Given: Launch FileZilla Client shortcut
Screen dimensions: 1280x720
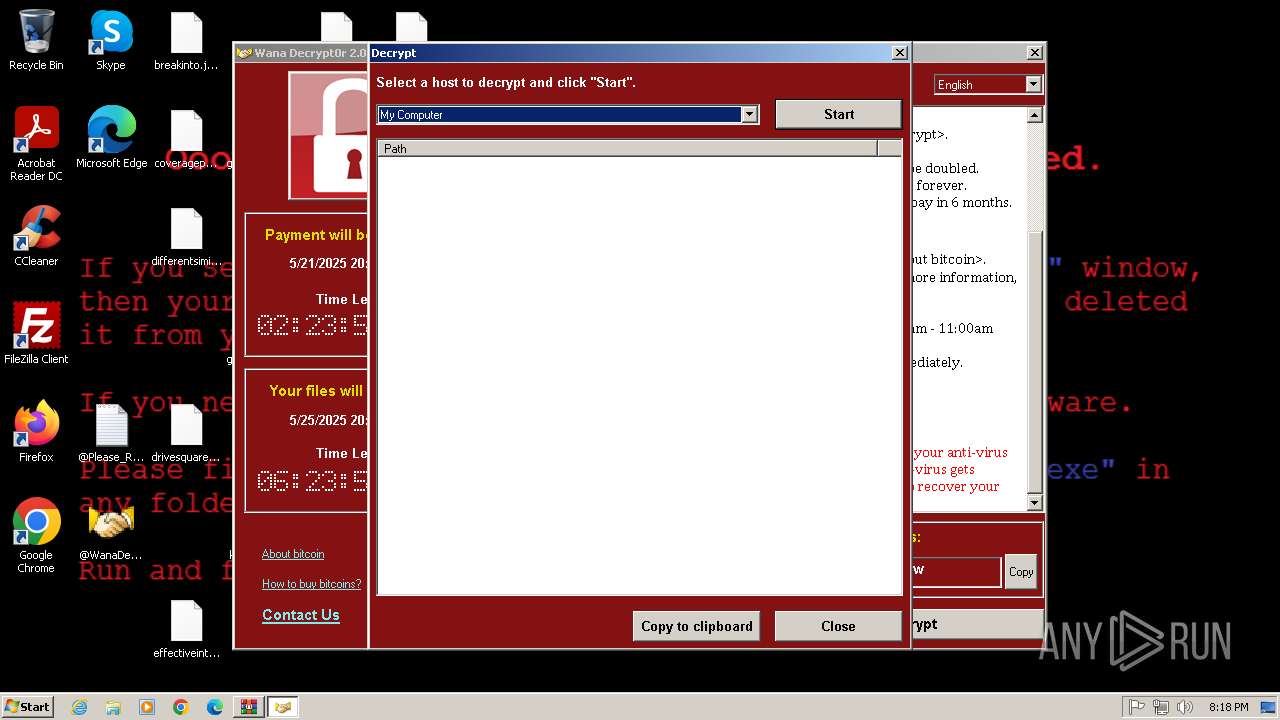Looking at the screenshot, I should [x=36, y=334].
